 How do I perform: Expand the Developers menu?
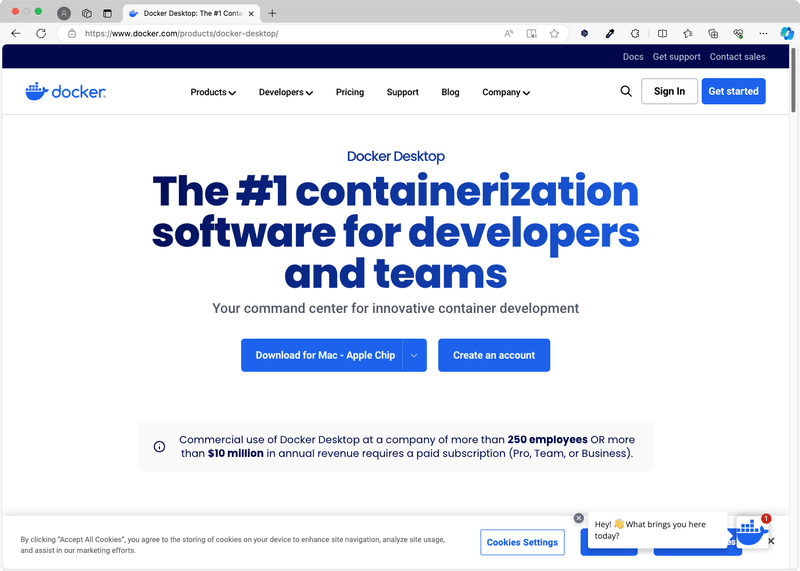(x=286, y=92)
